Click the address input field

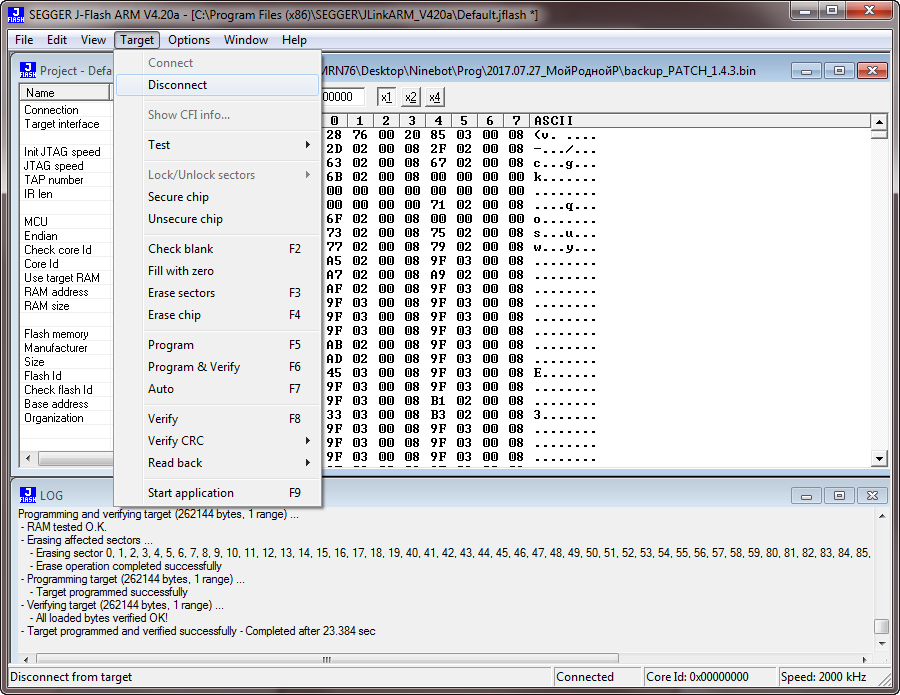(344, 97)
